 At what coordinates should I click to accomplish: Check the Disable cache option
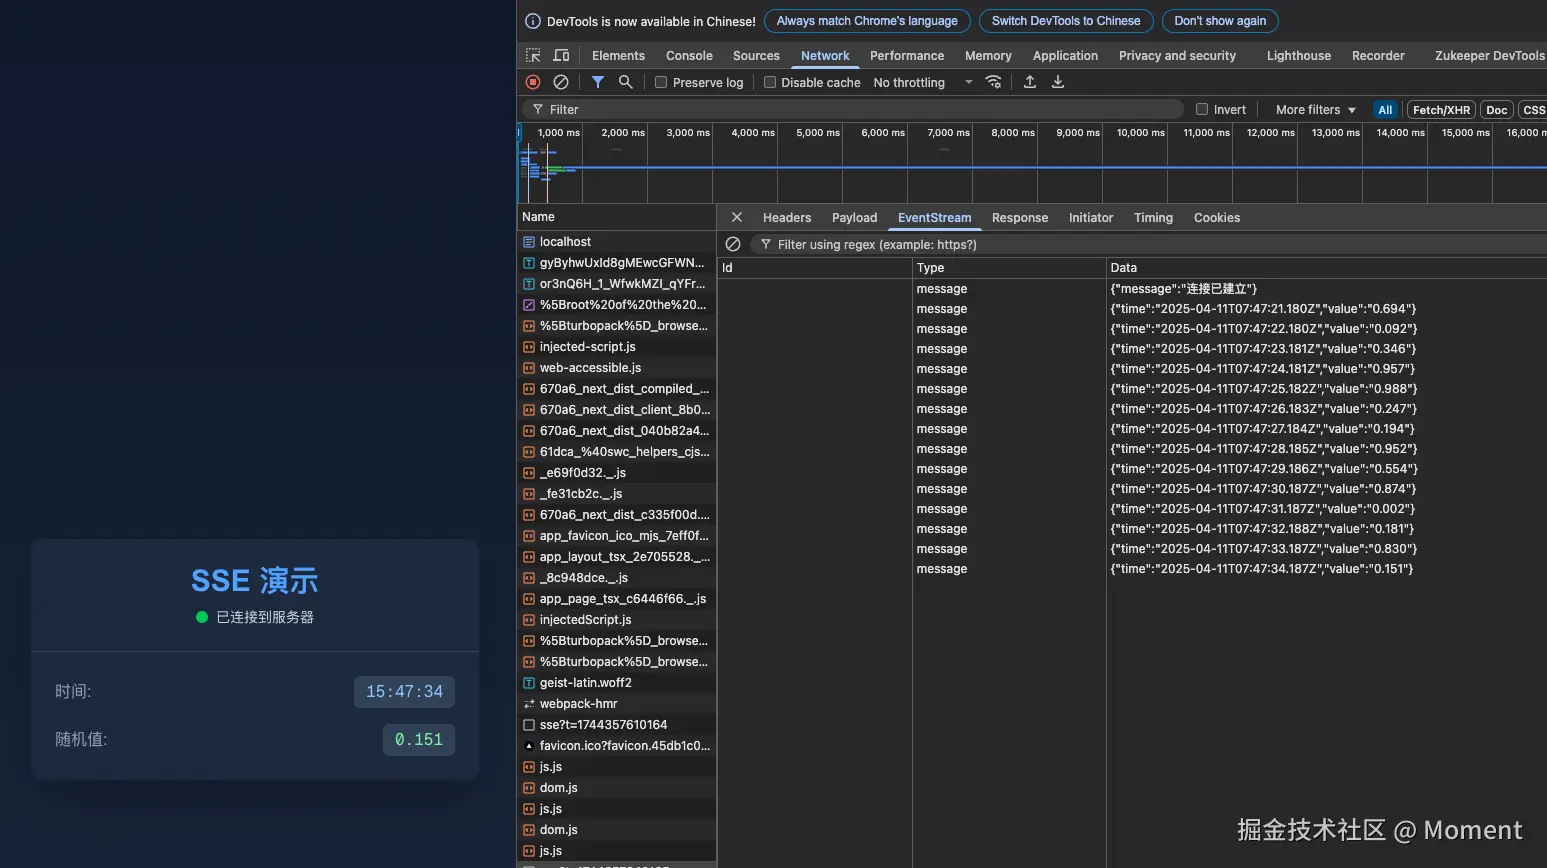[x=770, y=83]
